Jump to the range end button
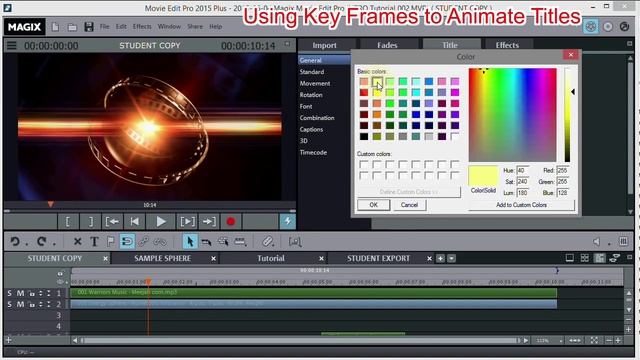This screenshot has height=360, width=640. 209,222
